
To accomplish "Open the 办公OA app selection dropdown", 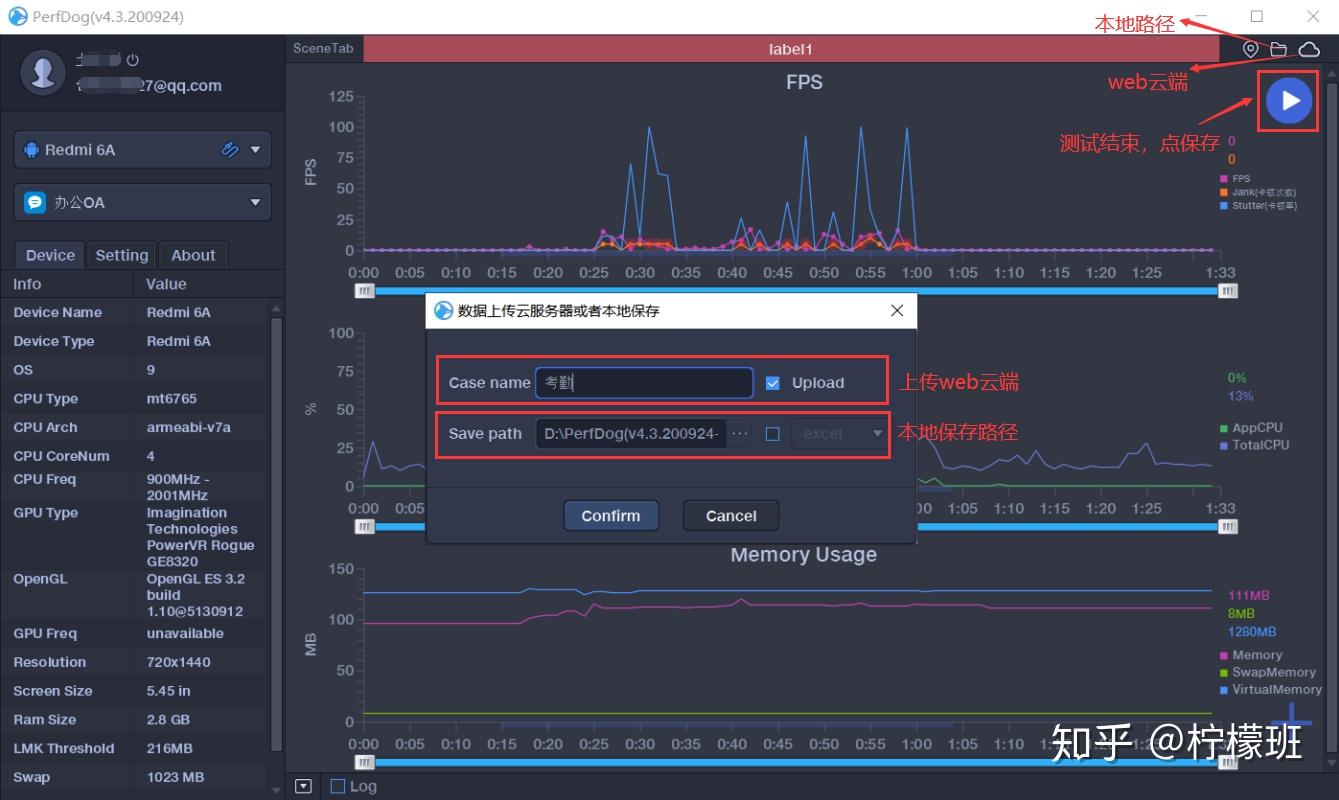I will pos(142,202).
